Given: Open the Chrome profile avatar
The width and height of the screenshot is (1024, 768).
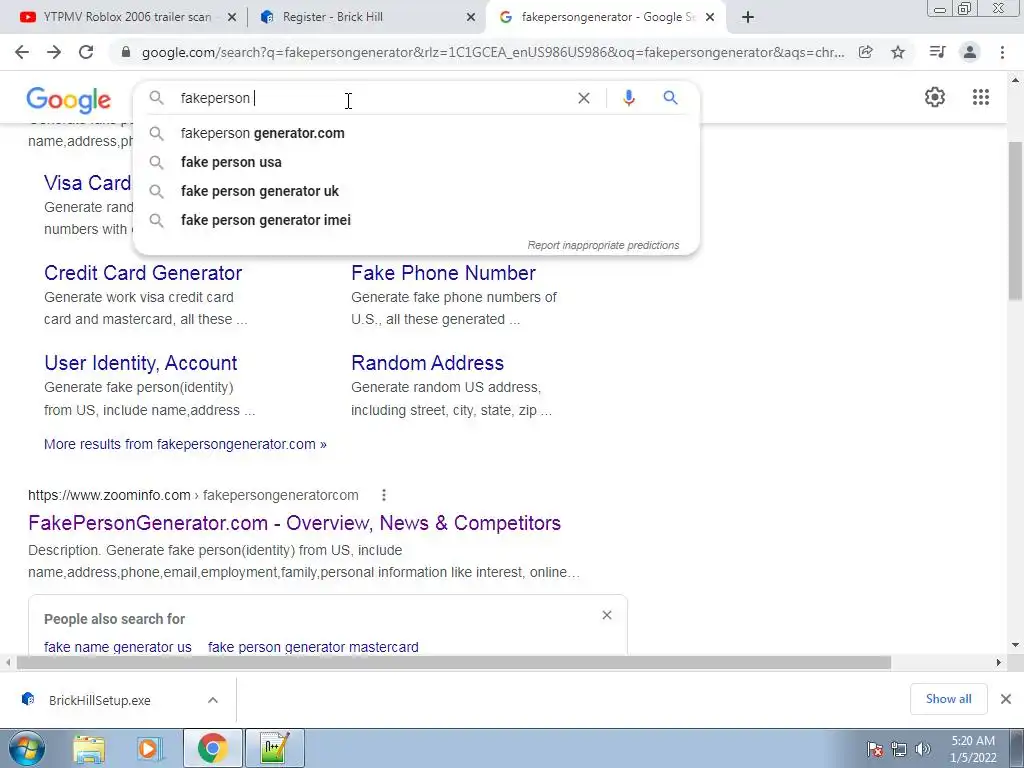Looking at the screenshot, I should coord(970,52).
